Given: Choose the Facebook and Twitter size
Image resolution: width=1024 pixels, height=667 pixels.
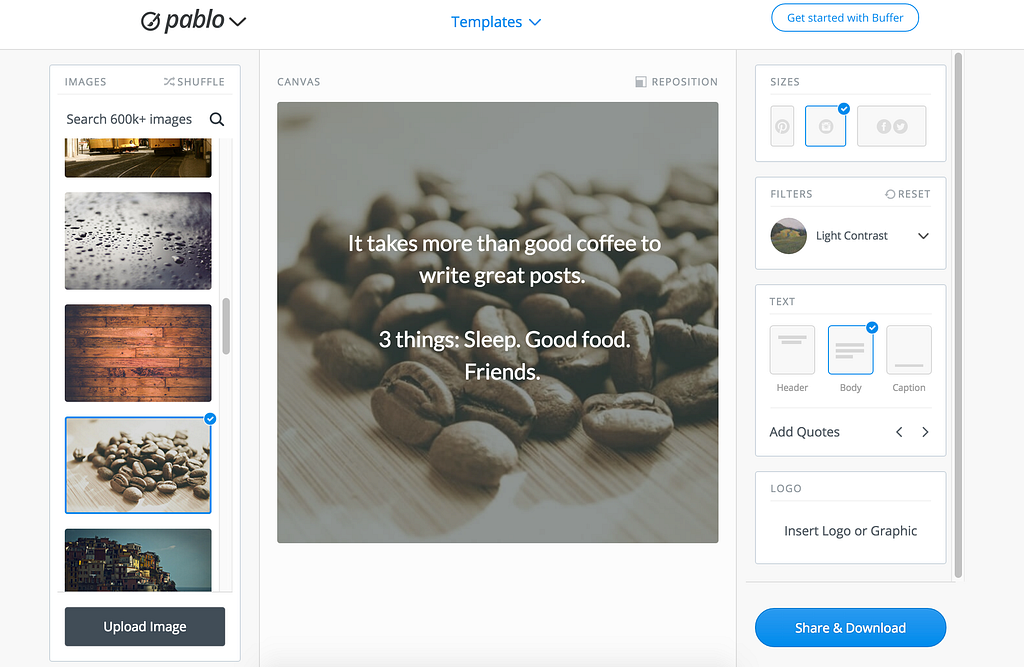Looking at the screenshot, I should coord(891,126).
